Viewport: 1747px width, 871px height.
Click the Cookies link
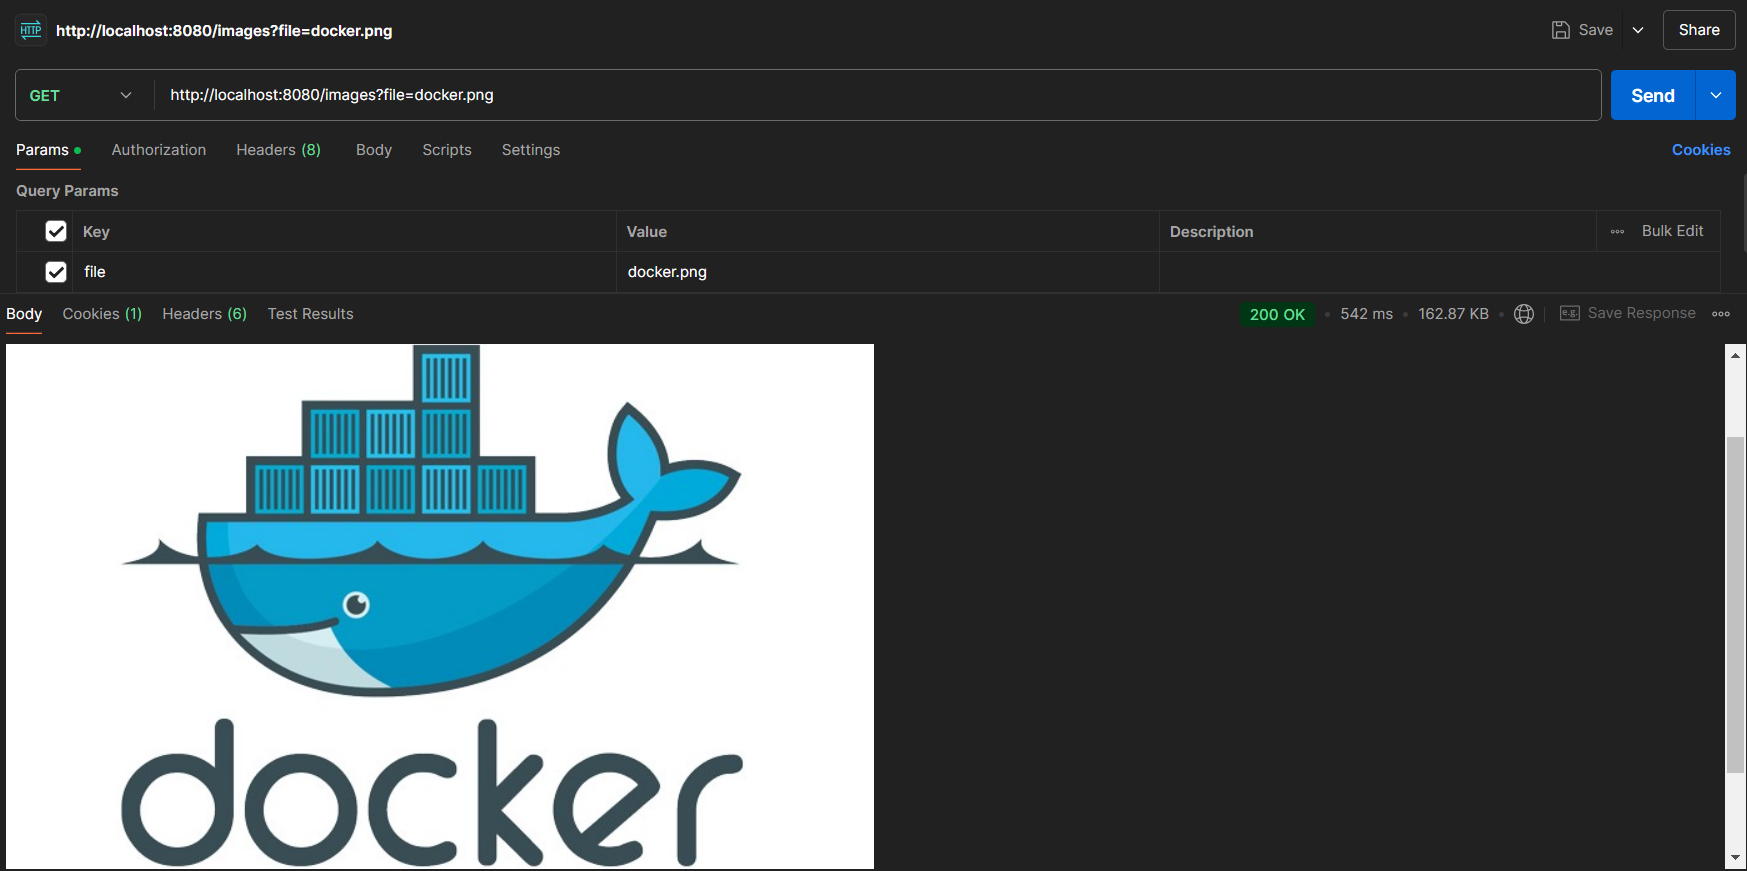(x=1701, y=150)
